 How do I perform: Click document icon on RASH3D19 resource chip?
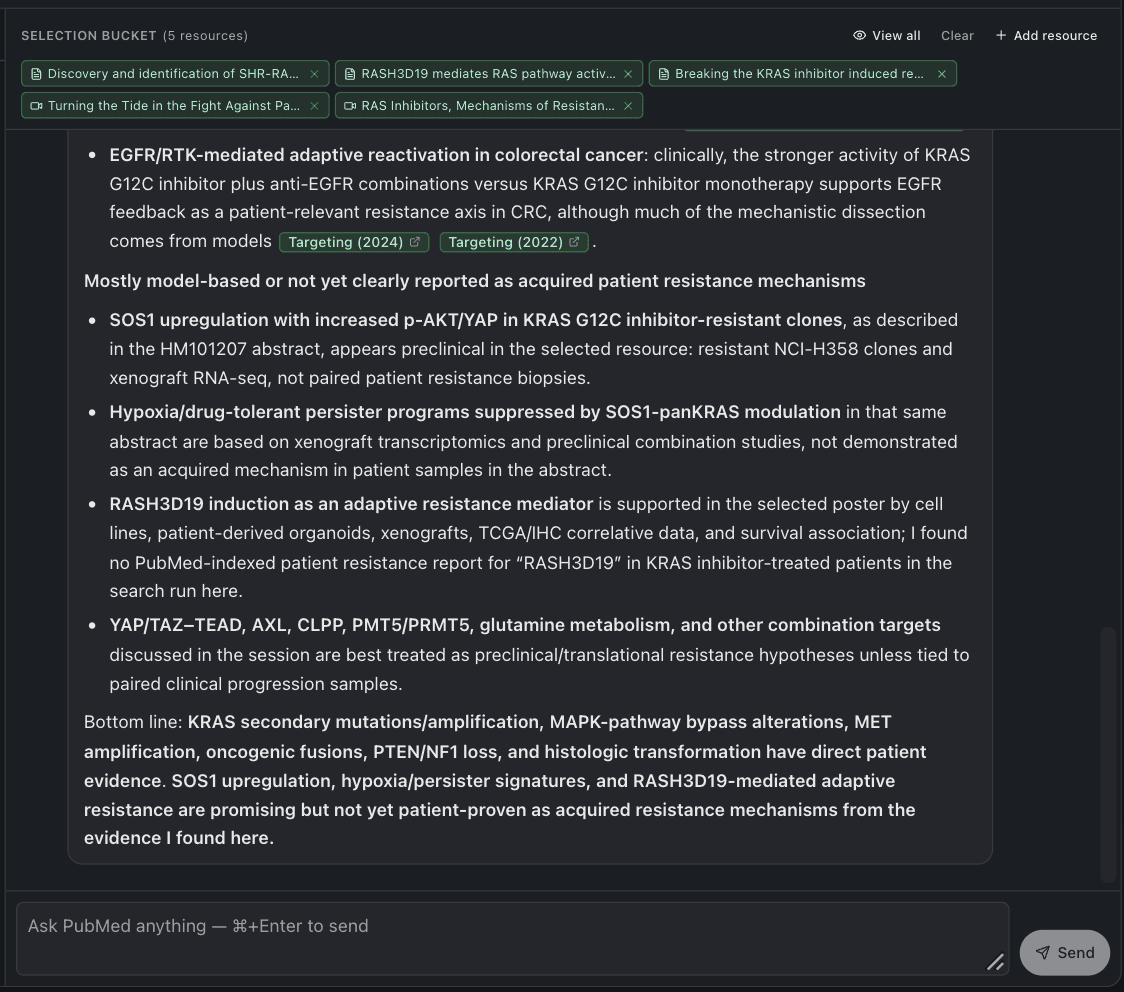350,74
